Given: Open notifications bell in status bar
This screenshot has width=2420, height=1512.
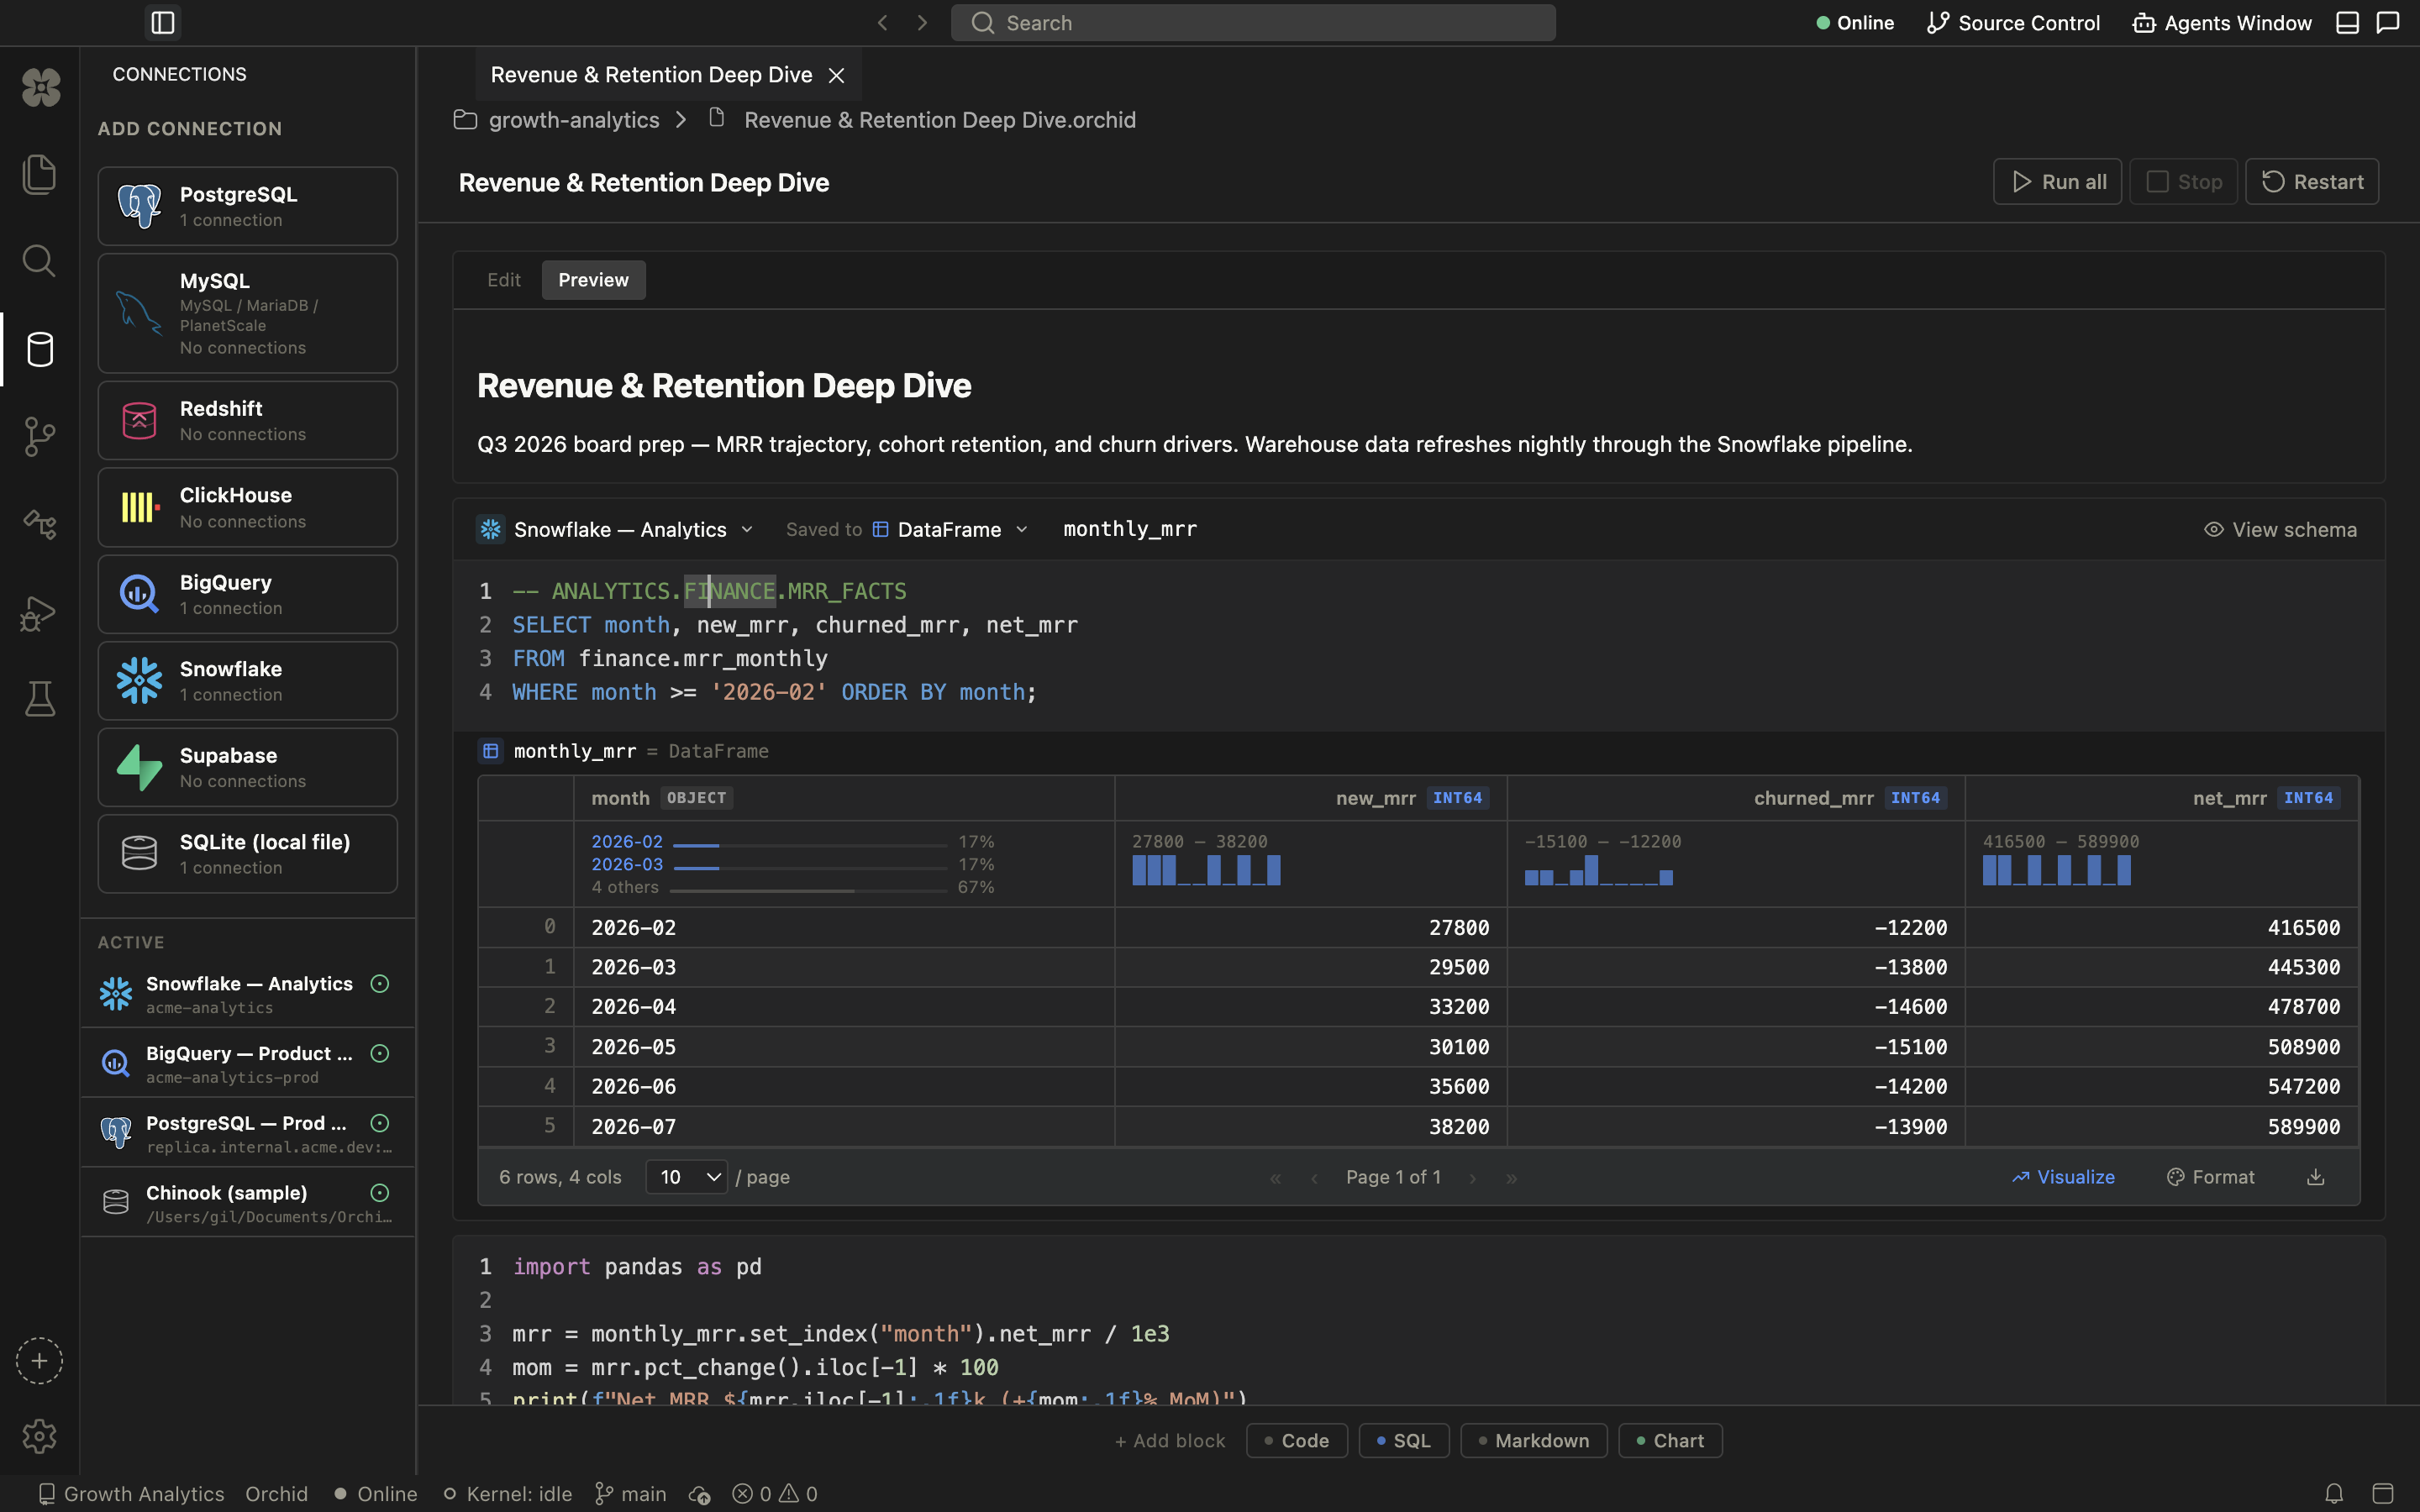Looking at the screenshot, I should (x=2334, y=1494).
